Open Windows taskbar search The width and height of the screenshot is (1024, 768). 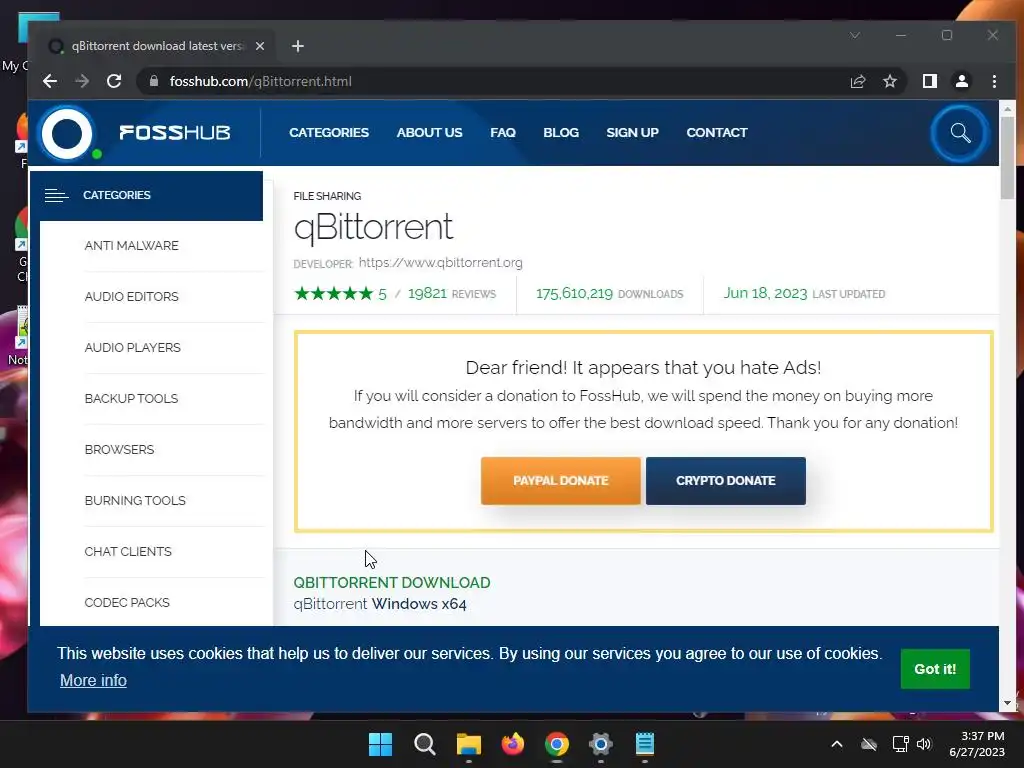pyautogui.click(x=424, y=744)
